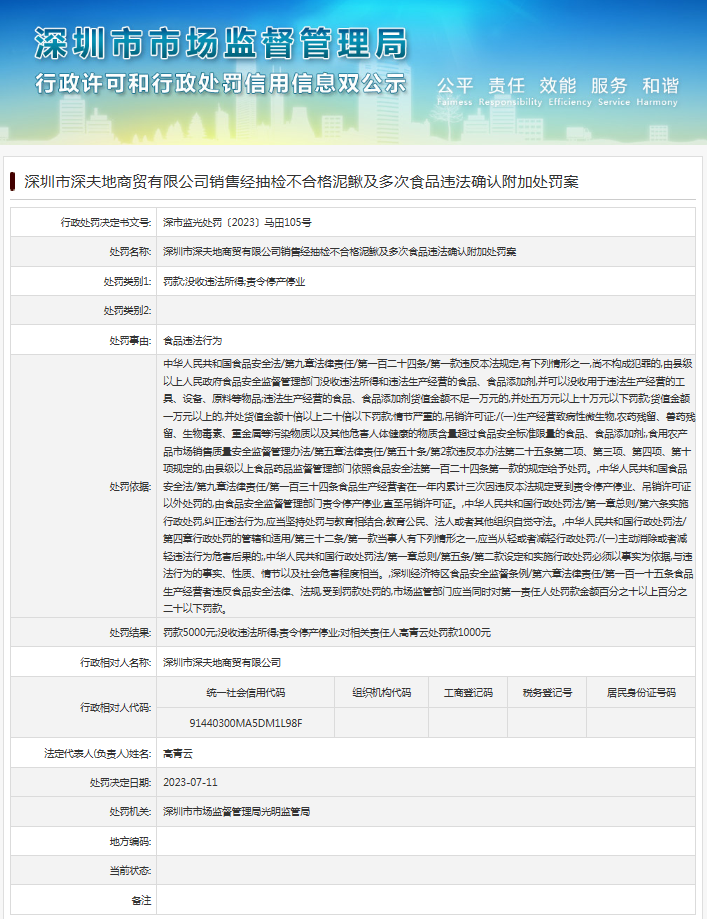Click the credit code 91440300MA5DM1L98F

coord(245,722)
